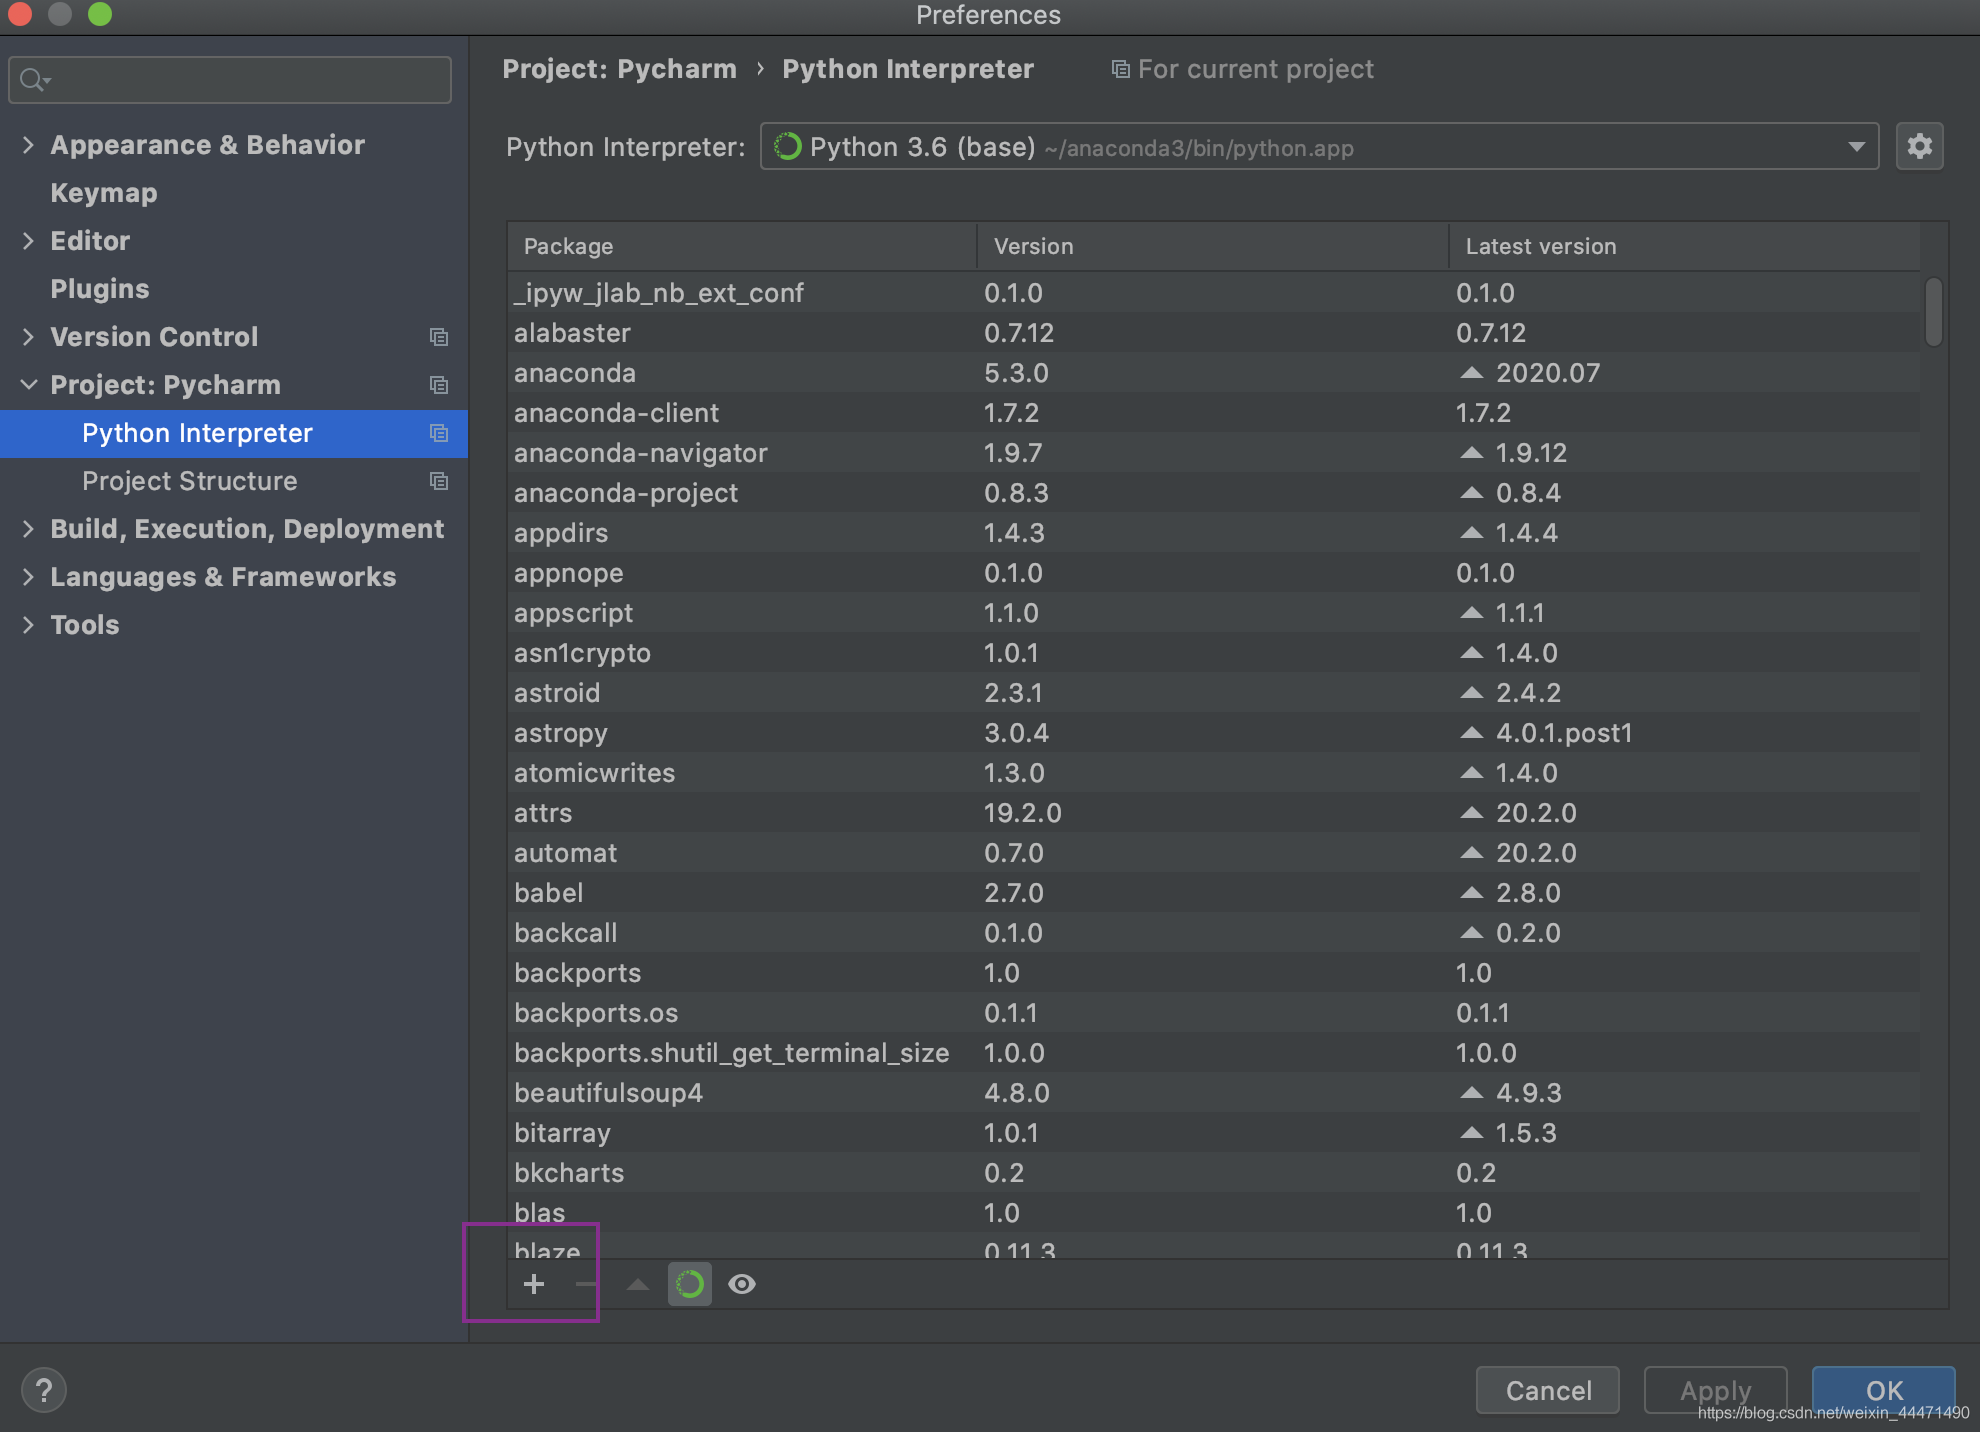Click the upgrade package arrow in toolbar
The height and width of the screenshot is (1432, 1980).
tap(638, 1284)
